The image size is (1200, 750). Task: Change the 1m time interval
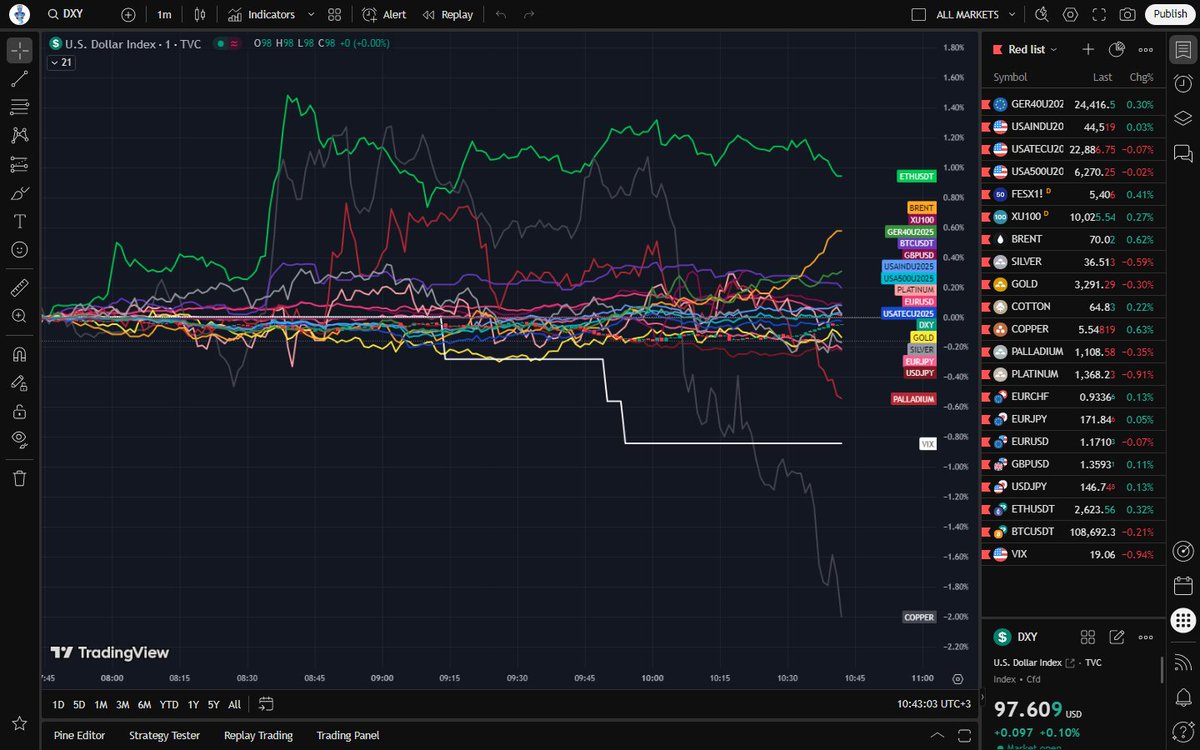164,15
